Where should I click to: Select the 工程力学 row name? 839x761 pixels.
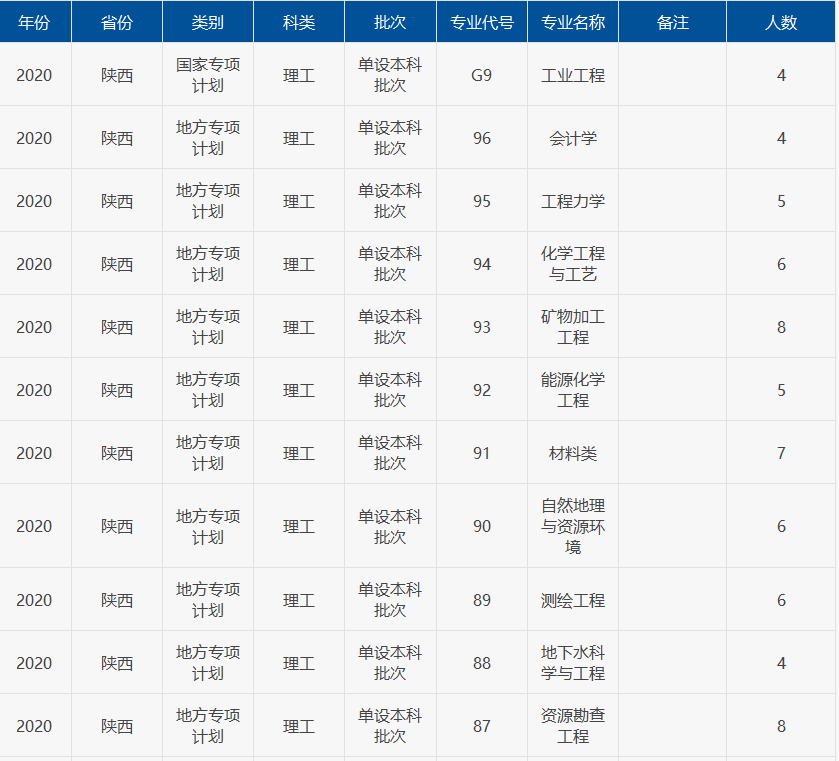[573, 201]
